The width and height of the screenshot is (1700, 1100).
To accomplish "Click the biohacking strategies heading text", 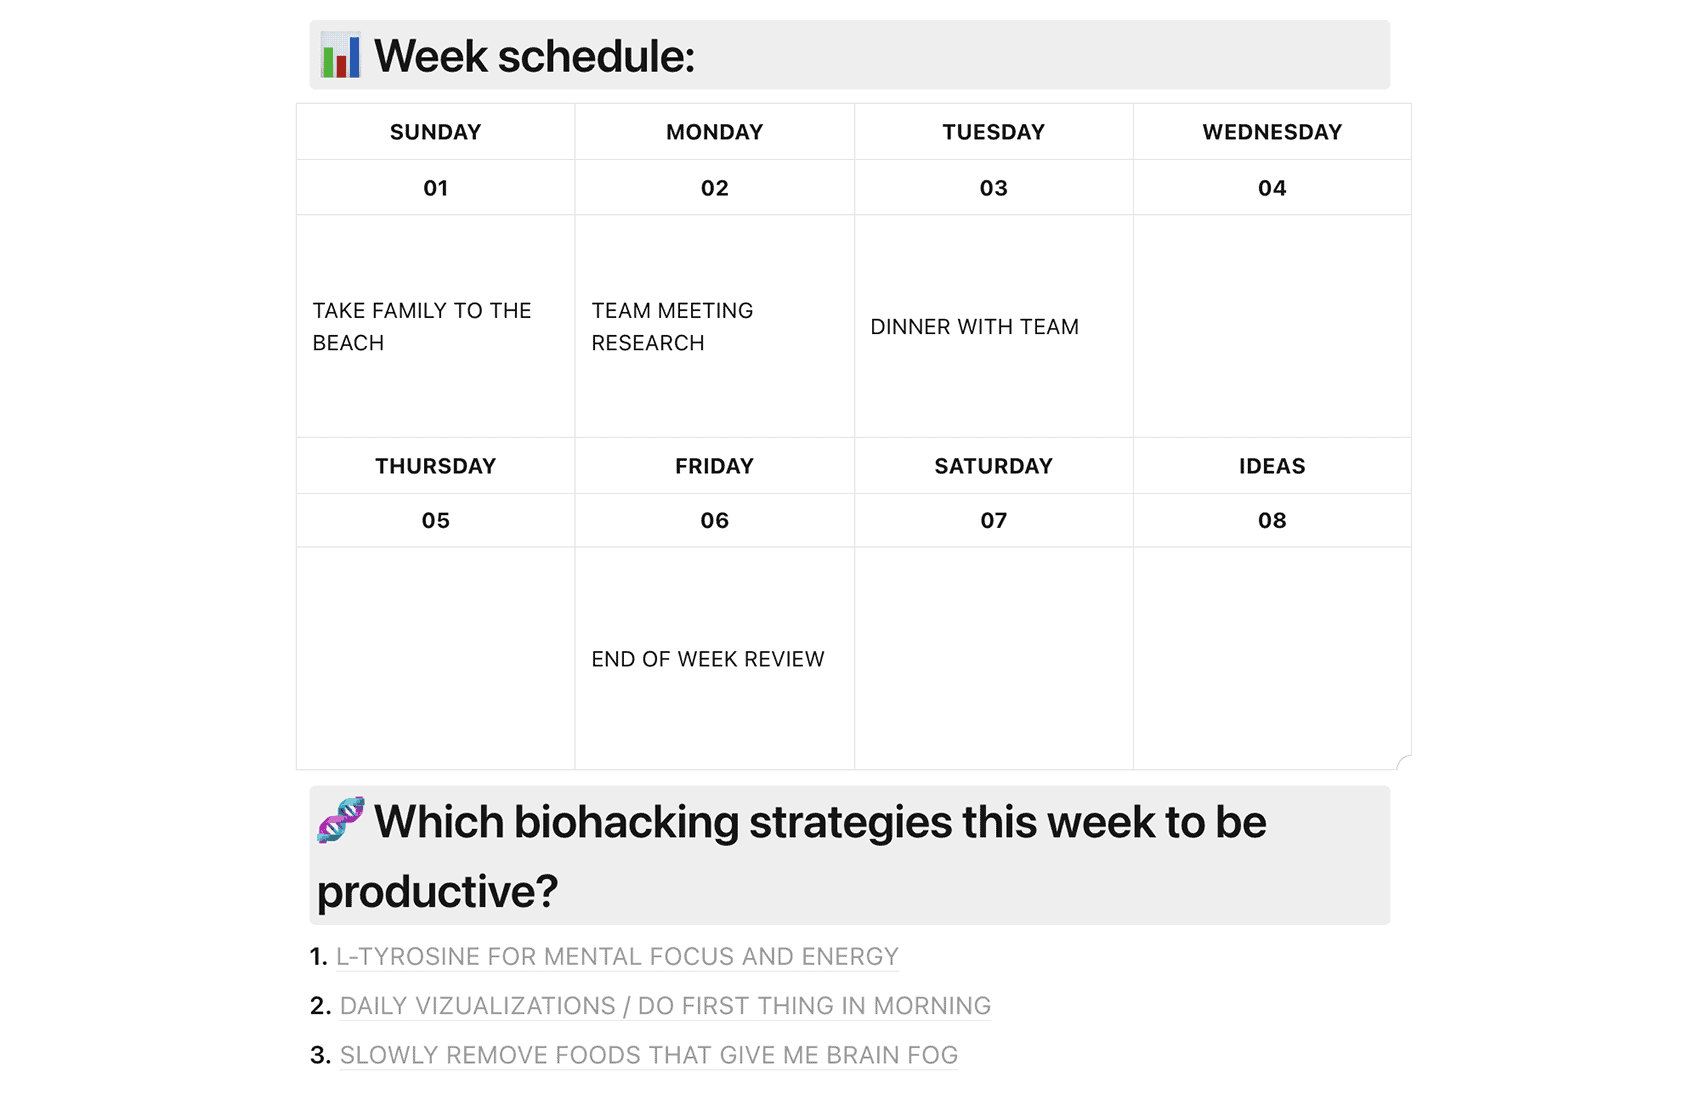I will click(x=791, y=856).
